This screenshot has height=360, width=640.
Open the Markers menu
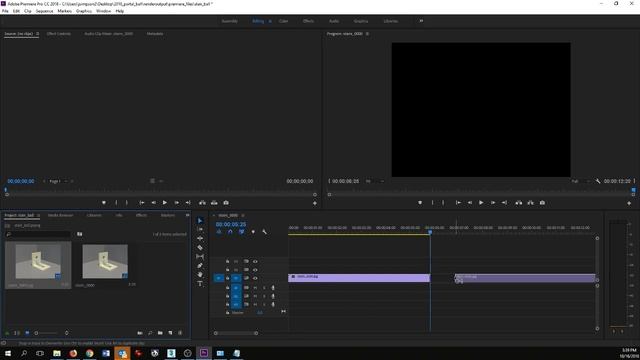coord(64,11)
